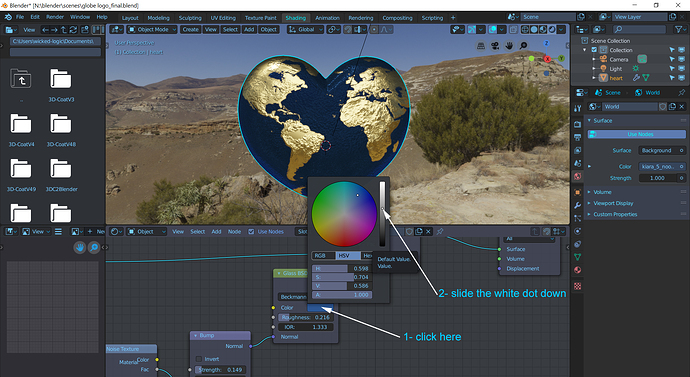
Task: Toggle X-ray mode in viewport
Action: click(513, 29)
